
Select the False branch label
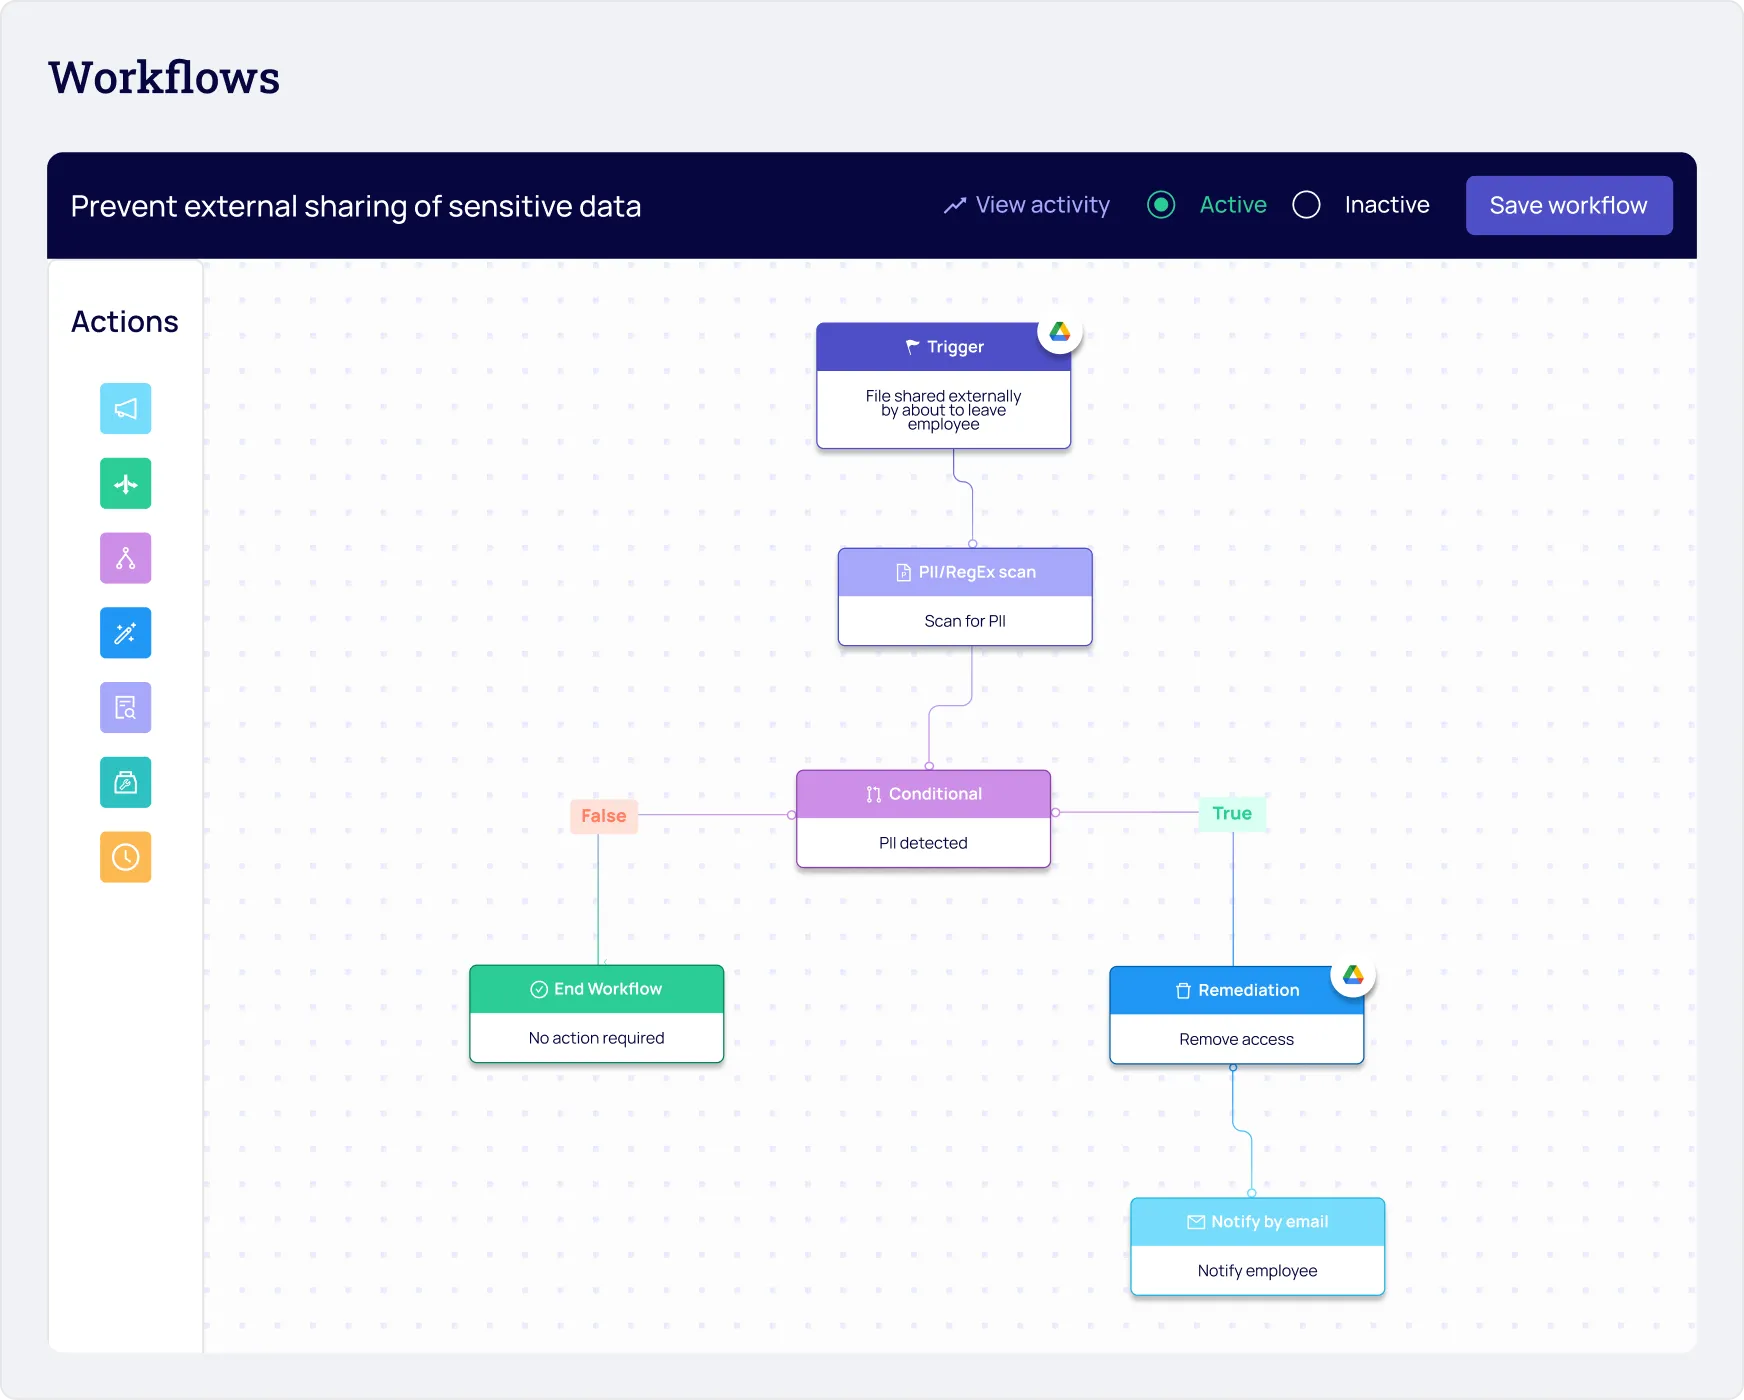pyautogui.click(x=602, y=815)
